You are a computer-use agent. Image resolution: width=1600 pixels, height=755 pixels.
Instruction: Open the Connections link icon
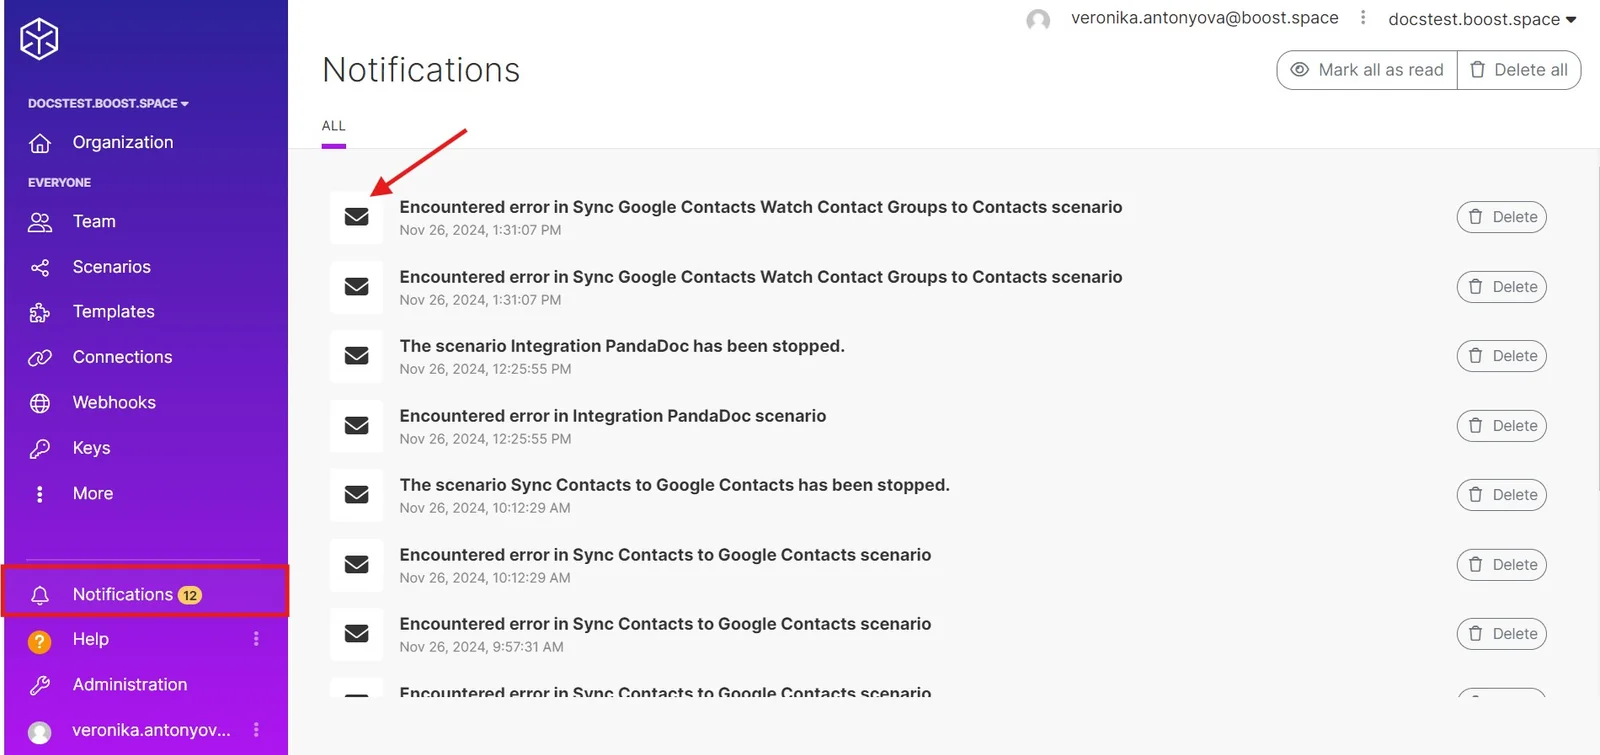(x=40, y=357)
